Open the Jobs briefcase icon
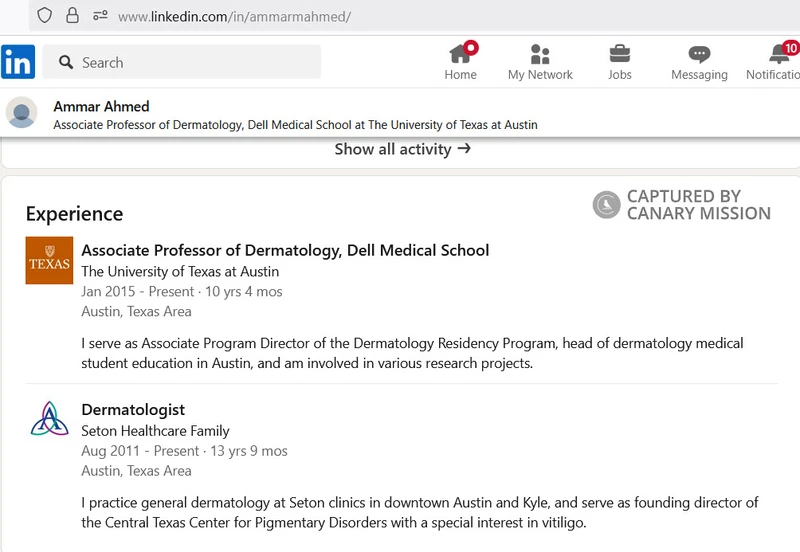 tap(620, 54)
